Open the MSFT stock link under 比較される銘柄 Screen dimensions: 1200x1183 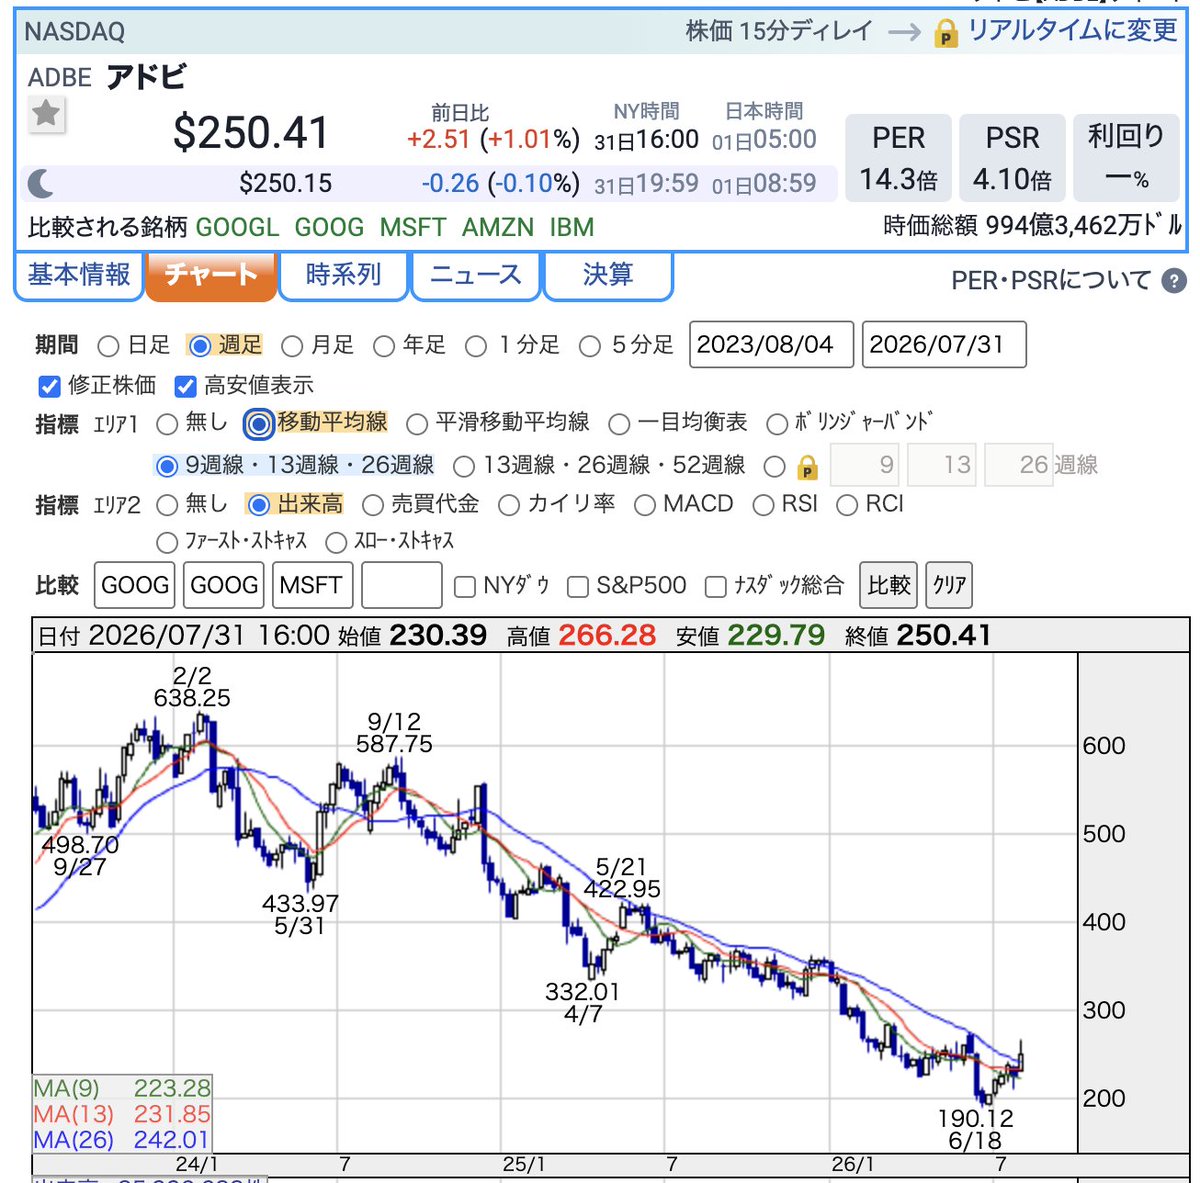(412, 227)
